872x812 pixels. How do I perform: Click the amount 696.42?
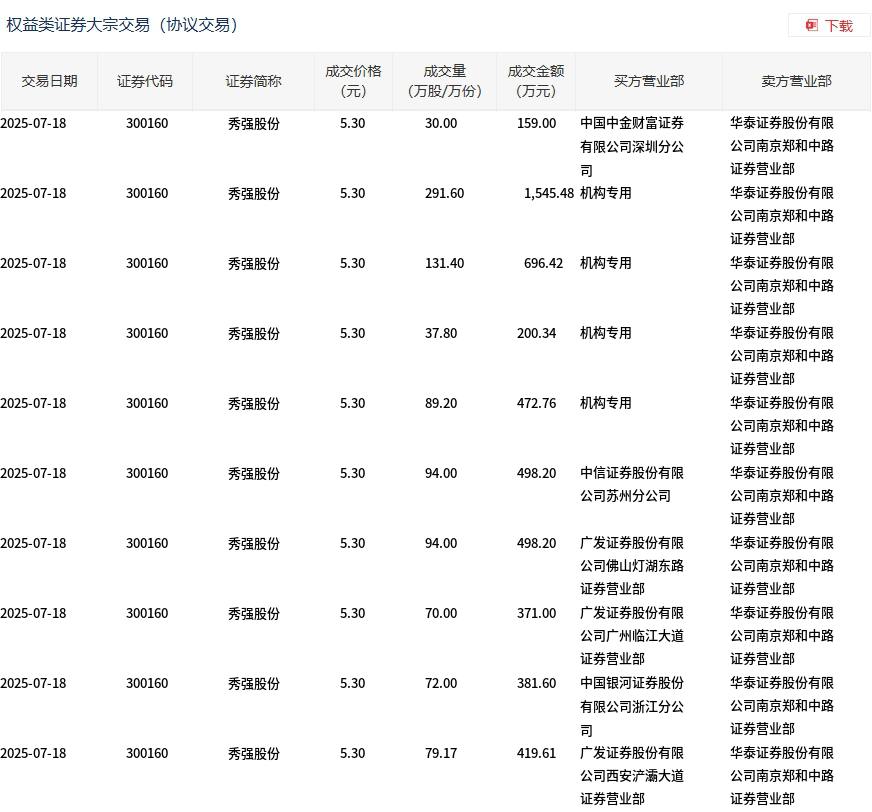(543, 264)
